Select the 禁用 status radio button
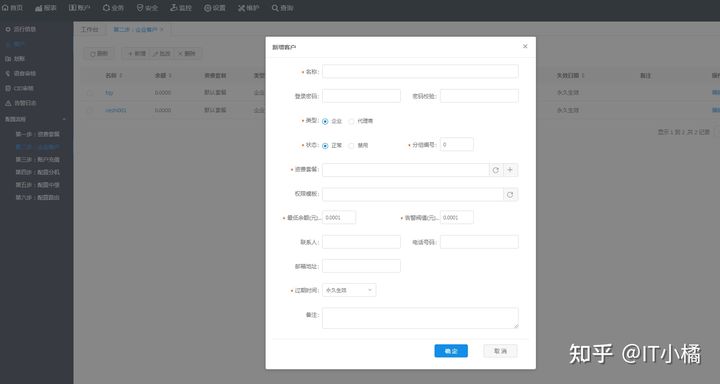720x384 pixels. click(352, 146)
